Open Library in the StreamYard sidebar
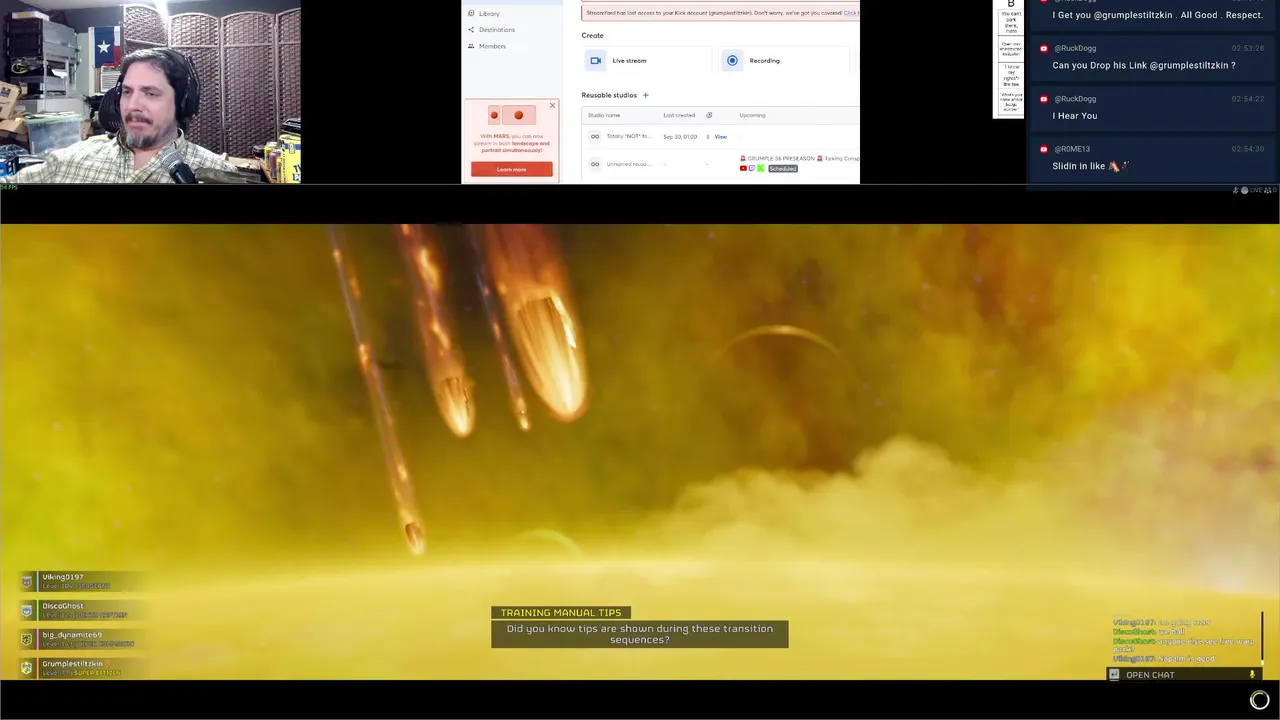The height and width of the screenshot is (720, 1280). click(x=489, y=13)
